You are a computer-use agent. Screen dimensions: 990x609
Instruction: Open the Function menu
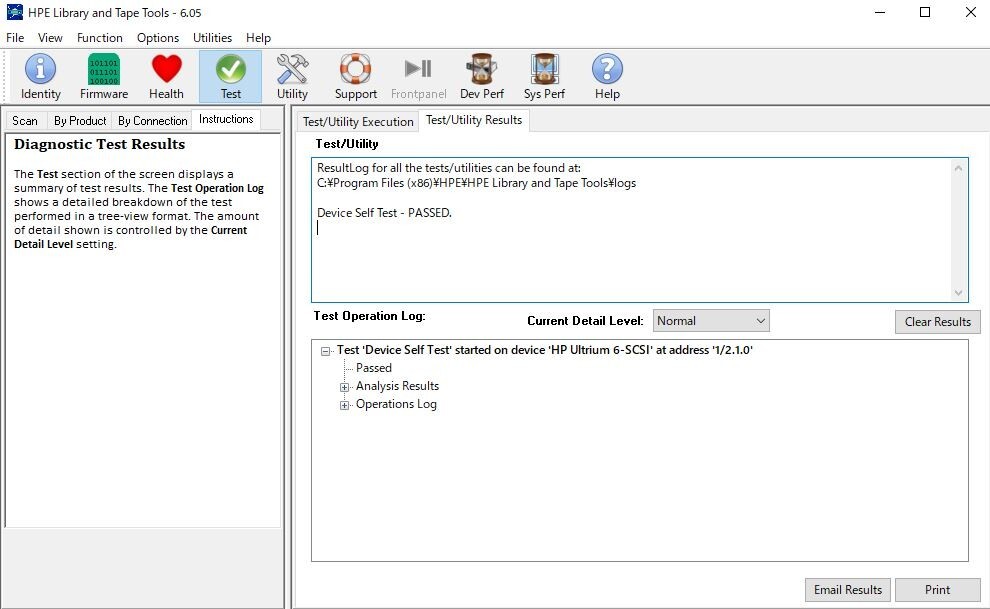[100, 38]
